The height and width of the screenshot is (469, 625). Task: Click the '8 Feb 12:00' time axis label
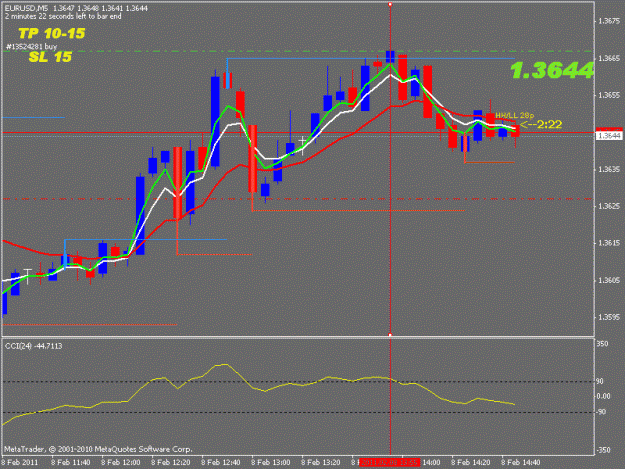(121, 463)
